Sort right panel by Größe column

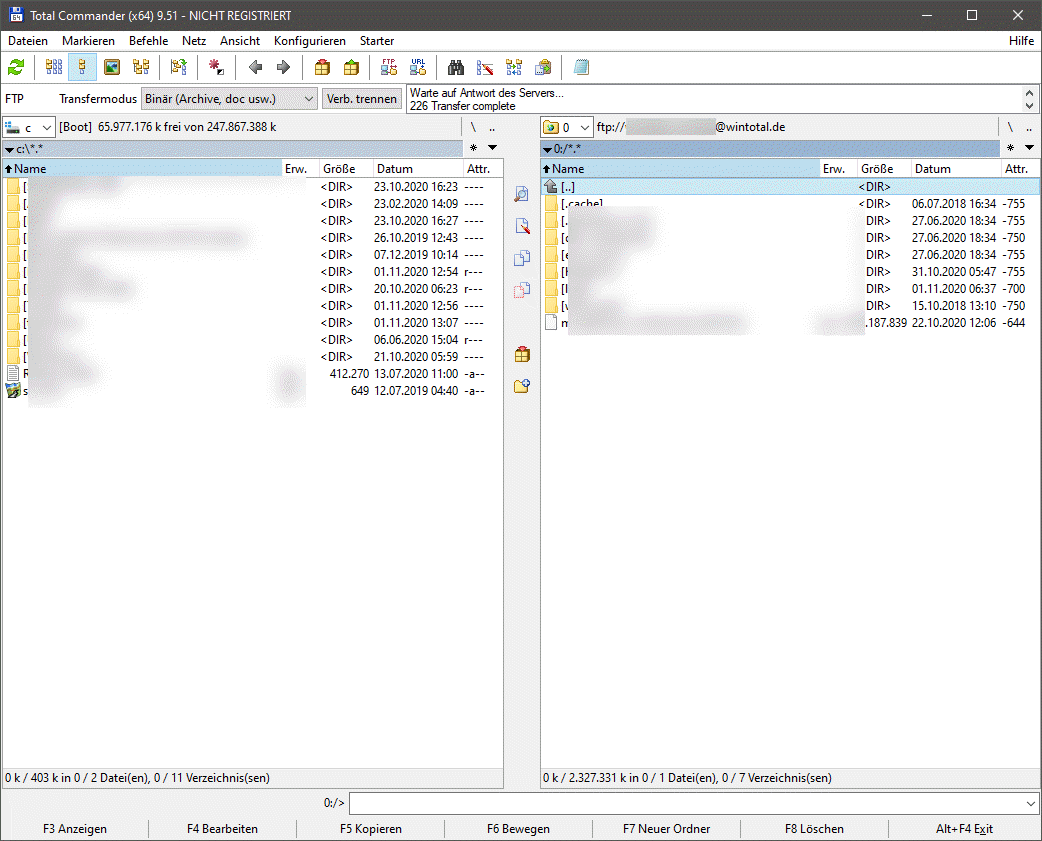[x=884, y=169]
